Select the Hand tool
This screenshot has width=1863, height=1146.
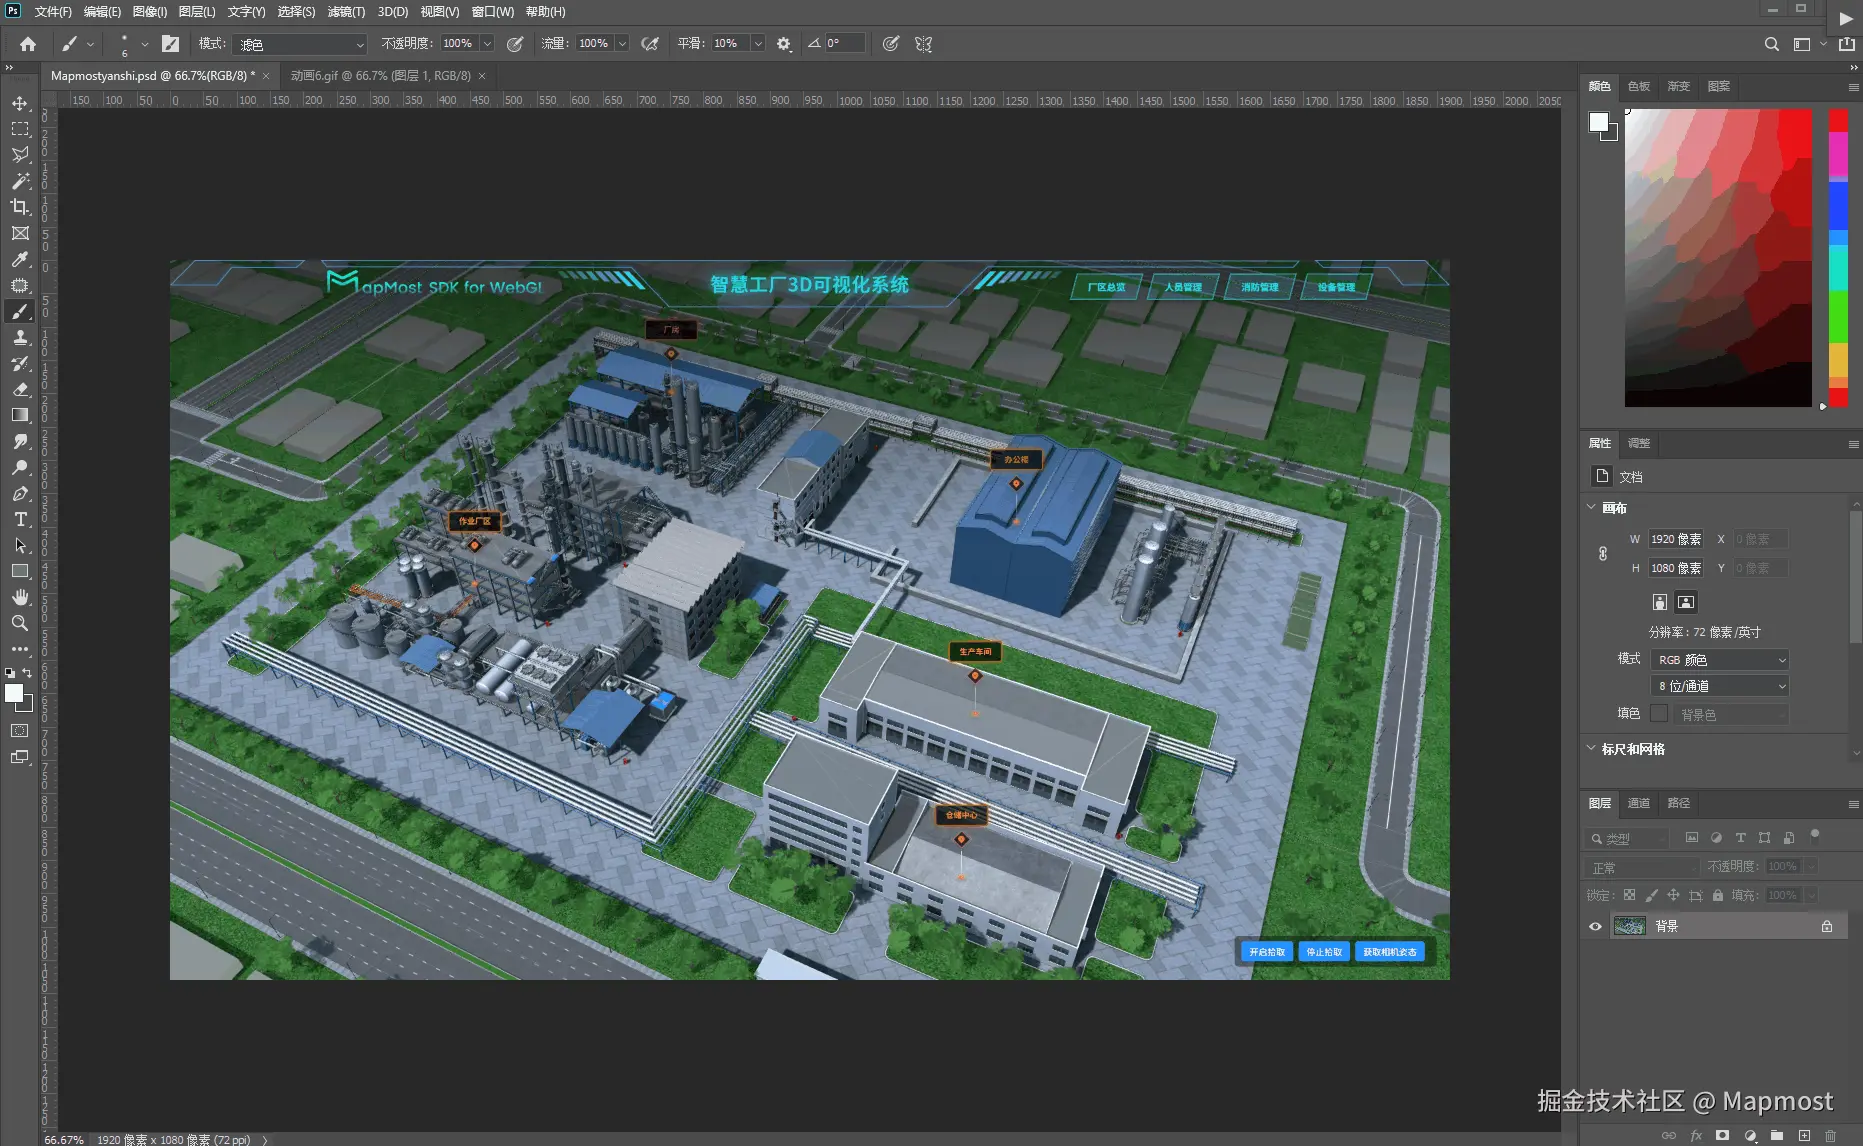[20, 597]
